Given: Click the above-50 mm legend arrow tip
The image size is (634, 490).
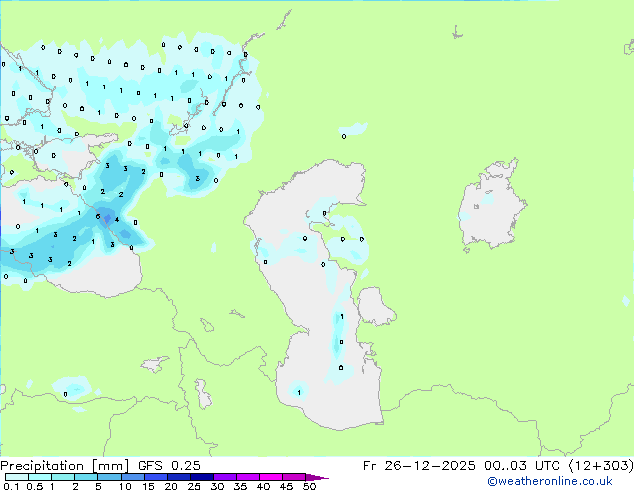Looking at the screenshot, I should pyautogui.click(x=317, y=477).
